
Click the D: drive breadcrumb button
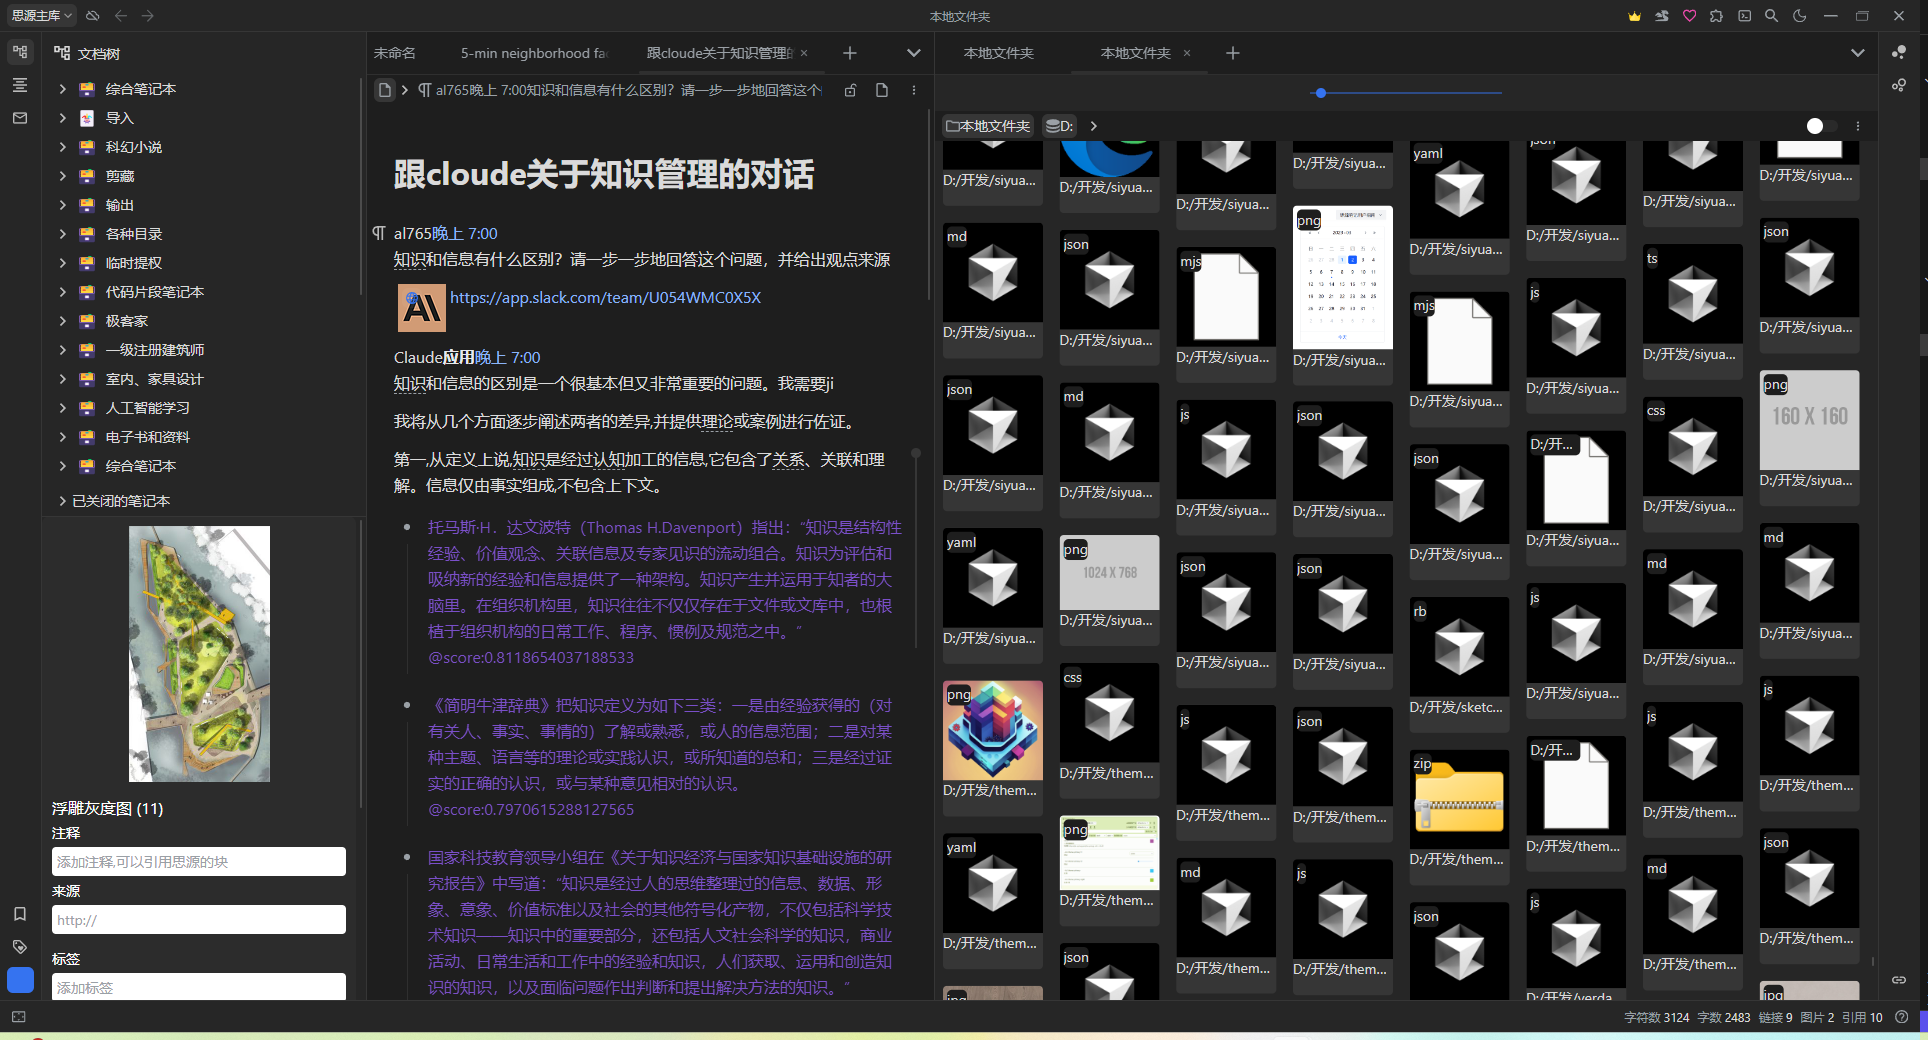click(x=1059, y=126)
